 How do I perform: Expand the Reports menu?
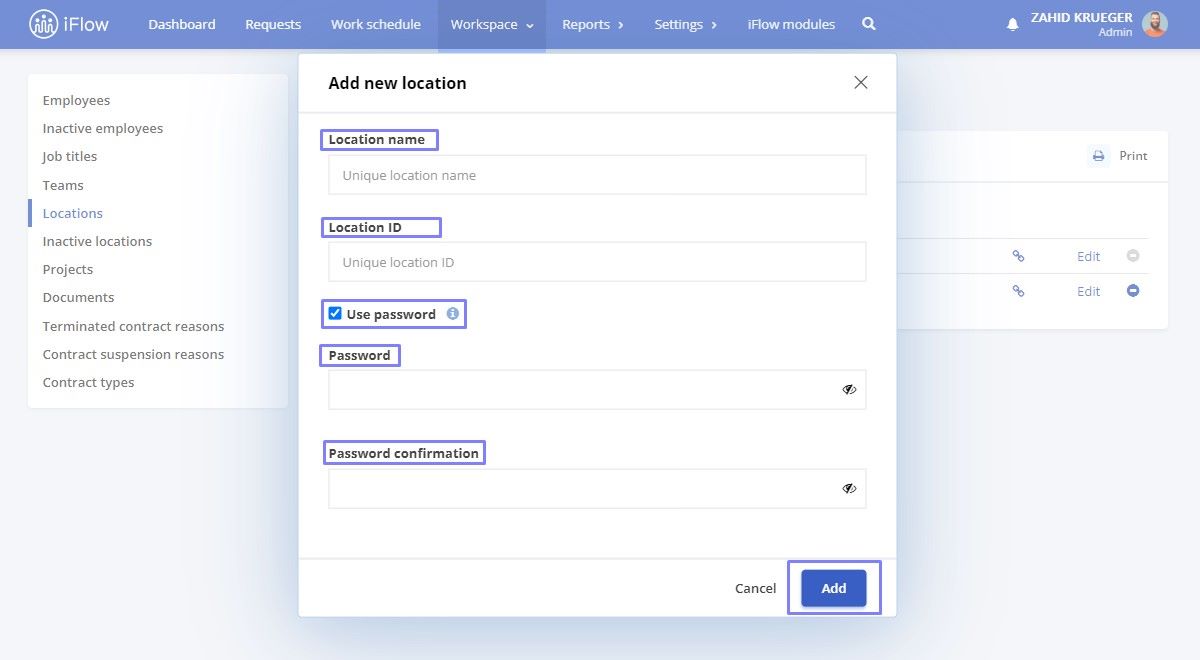(592, 24)
